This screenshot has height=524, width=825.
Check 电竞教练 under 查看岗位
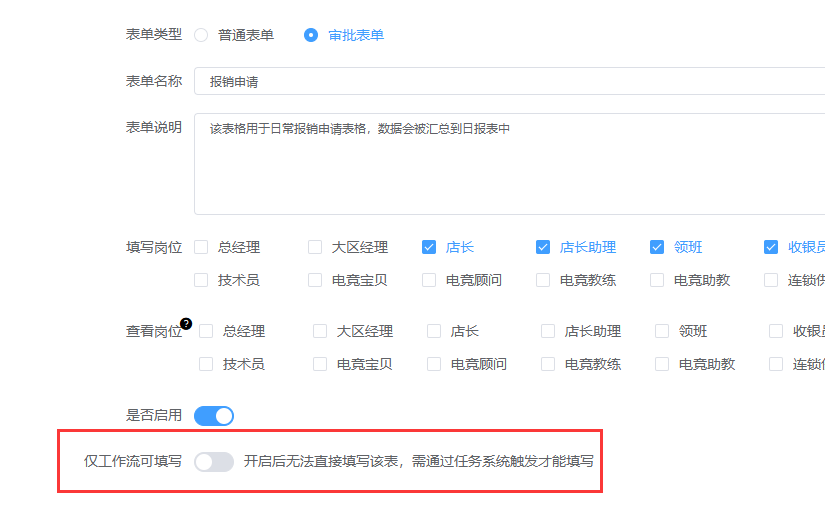(x=548, y=364)
